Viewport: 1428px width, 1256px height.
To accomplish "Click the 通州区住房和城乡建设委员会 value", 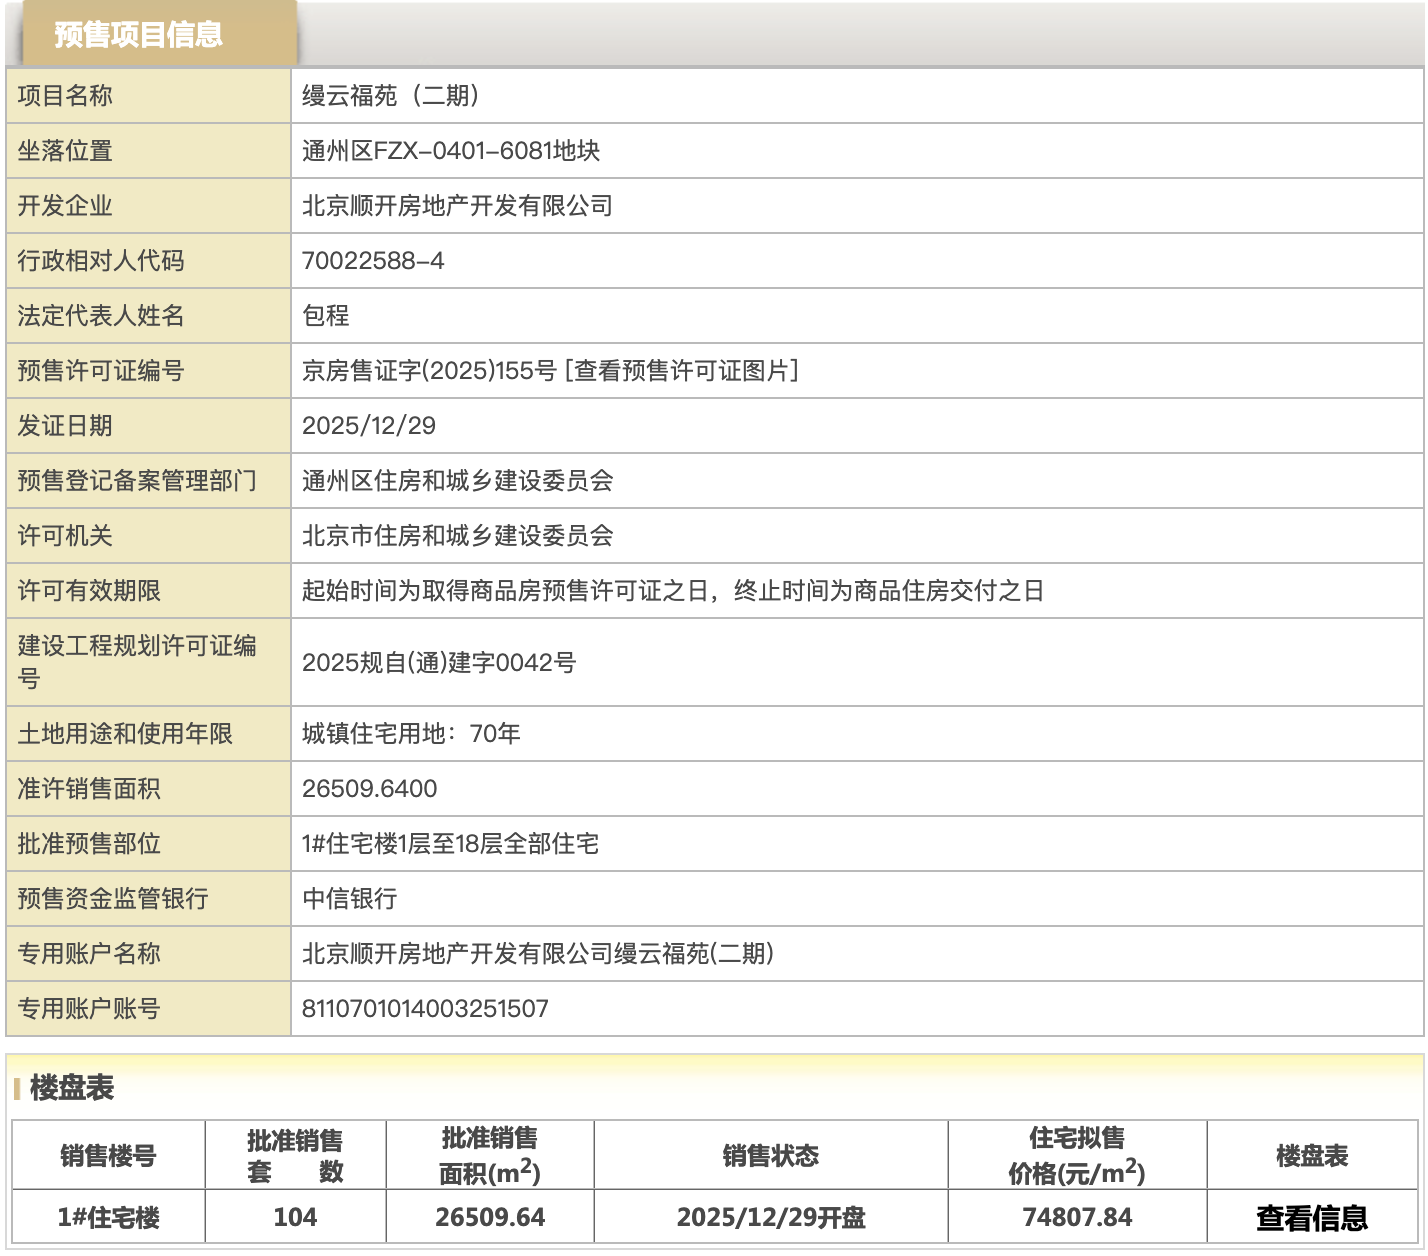I will click(457, 481).
